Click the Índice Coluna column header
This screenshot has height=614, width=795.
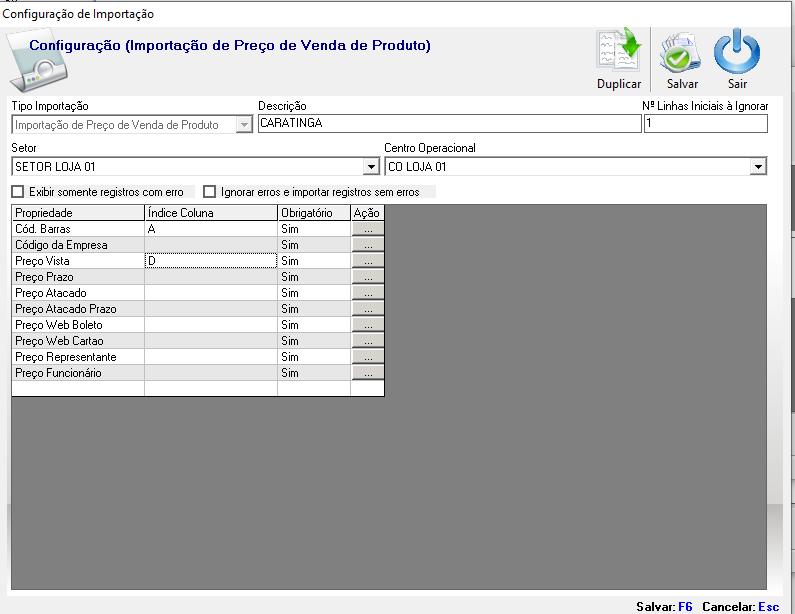[211, 212]
